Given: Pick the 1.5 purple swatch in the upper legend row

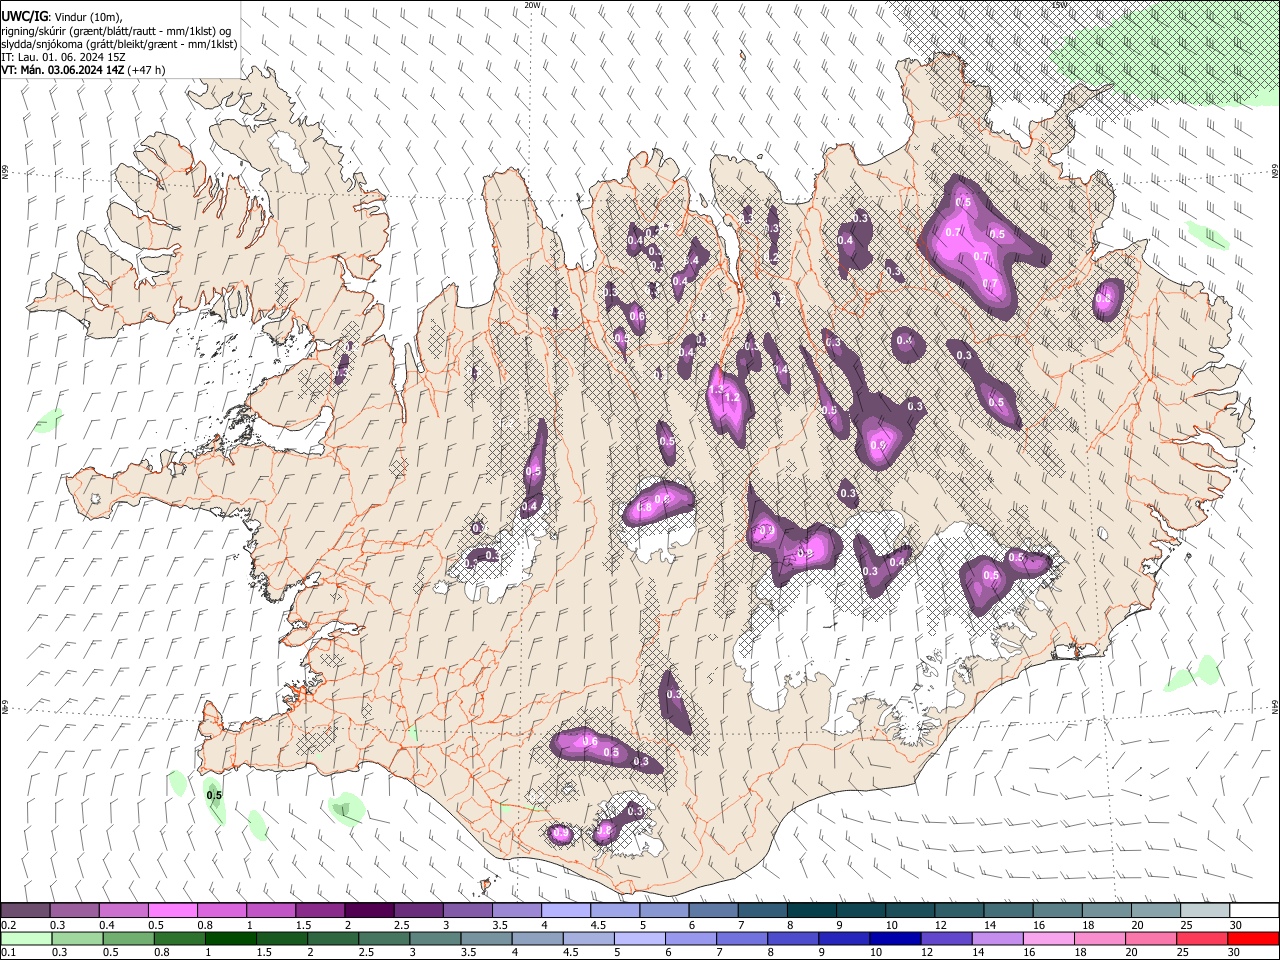Looking at the screenshot, I should (320, 911).
